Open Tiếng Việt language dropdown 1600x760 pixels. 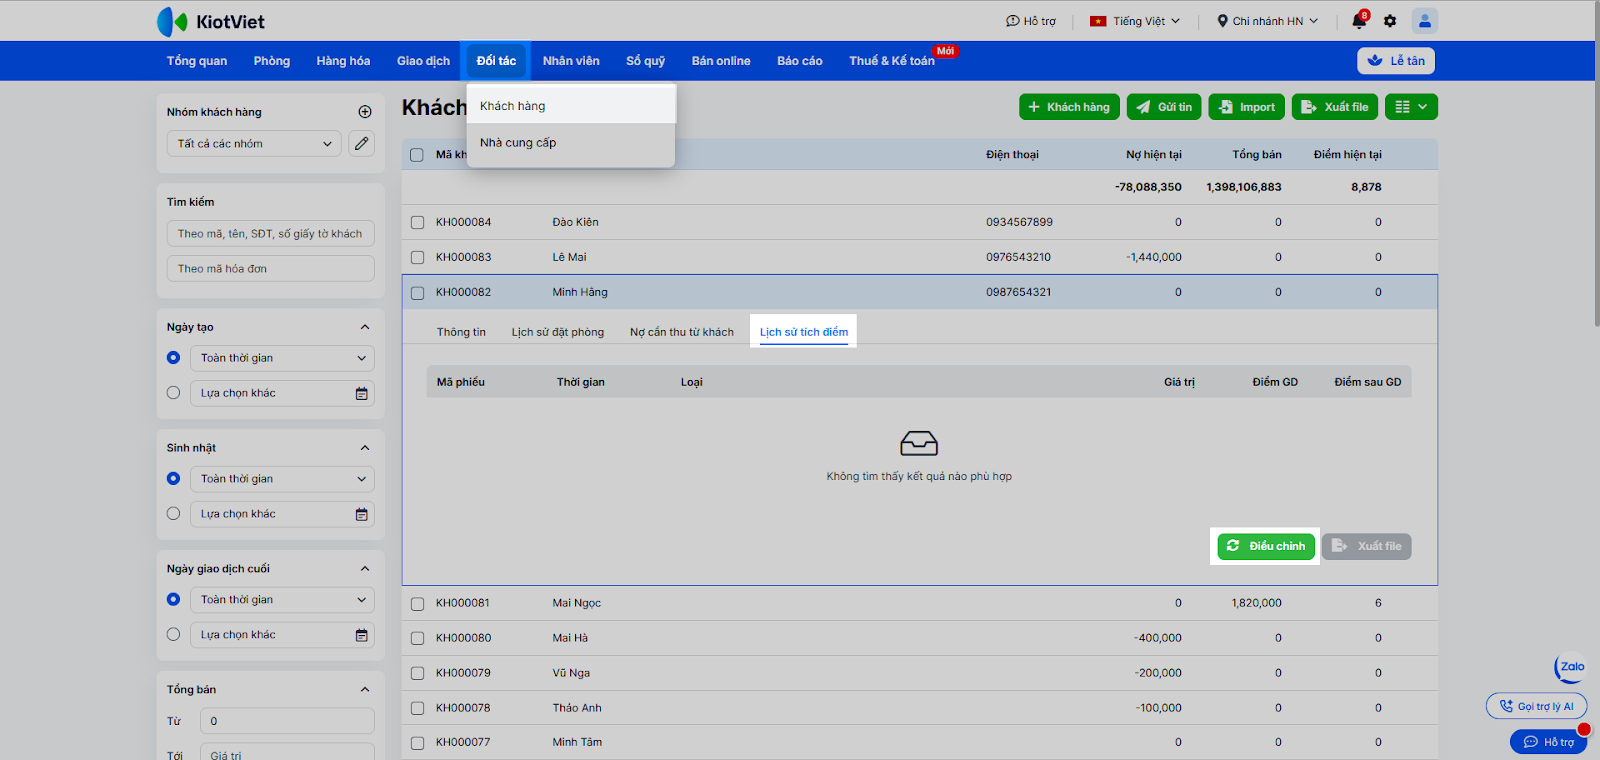1136,21
